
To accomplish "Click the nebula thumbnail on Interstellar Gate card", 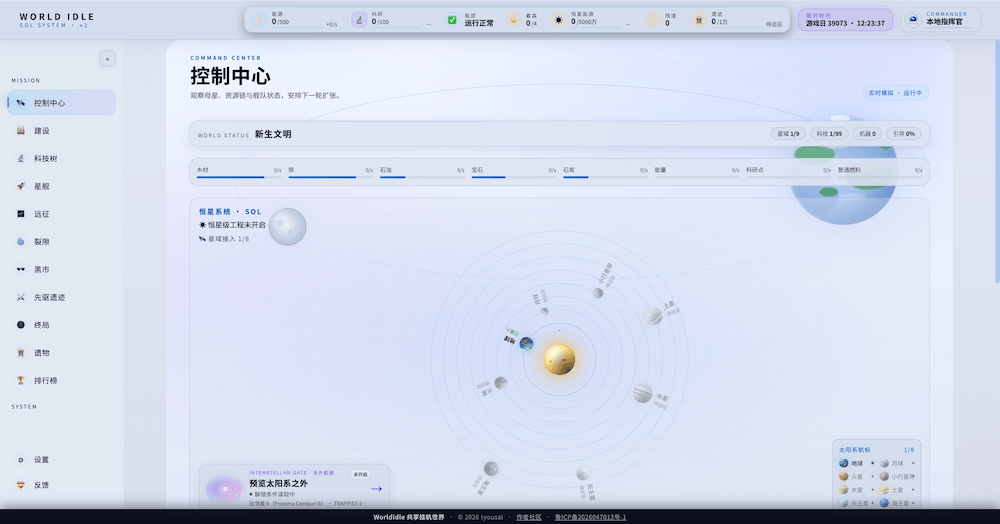I will (224, 489).
